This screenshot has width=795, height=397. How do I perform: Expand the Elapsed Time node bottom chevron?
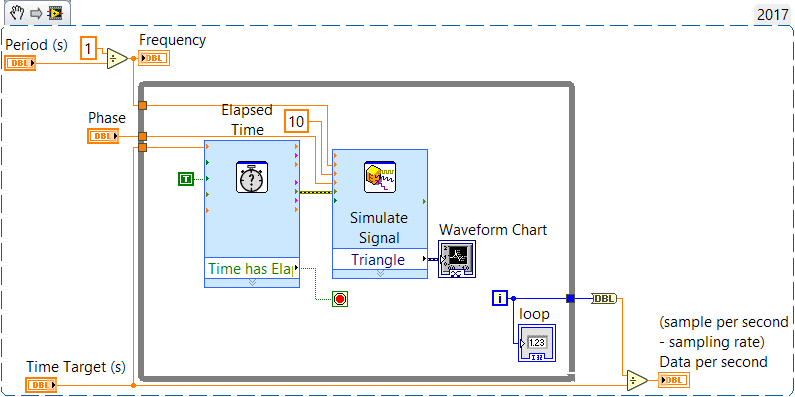click(x=252, y=282)
